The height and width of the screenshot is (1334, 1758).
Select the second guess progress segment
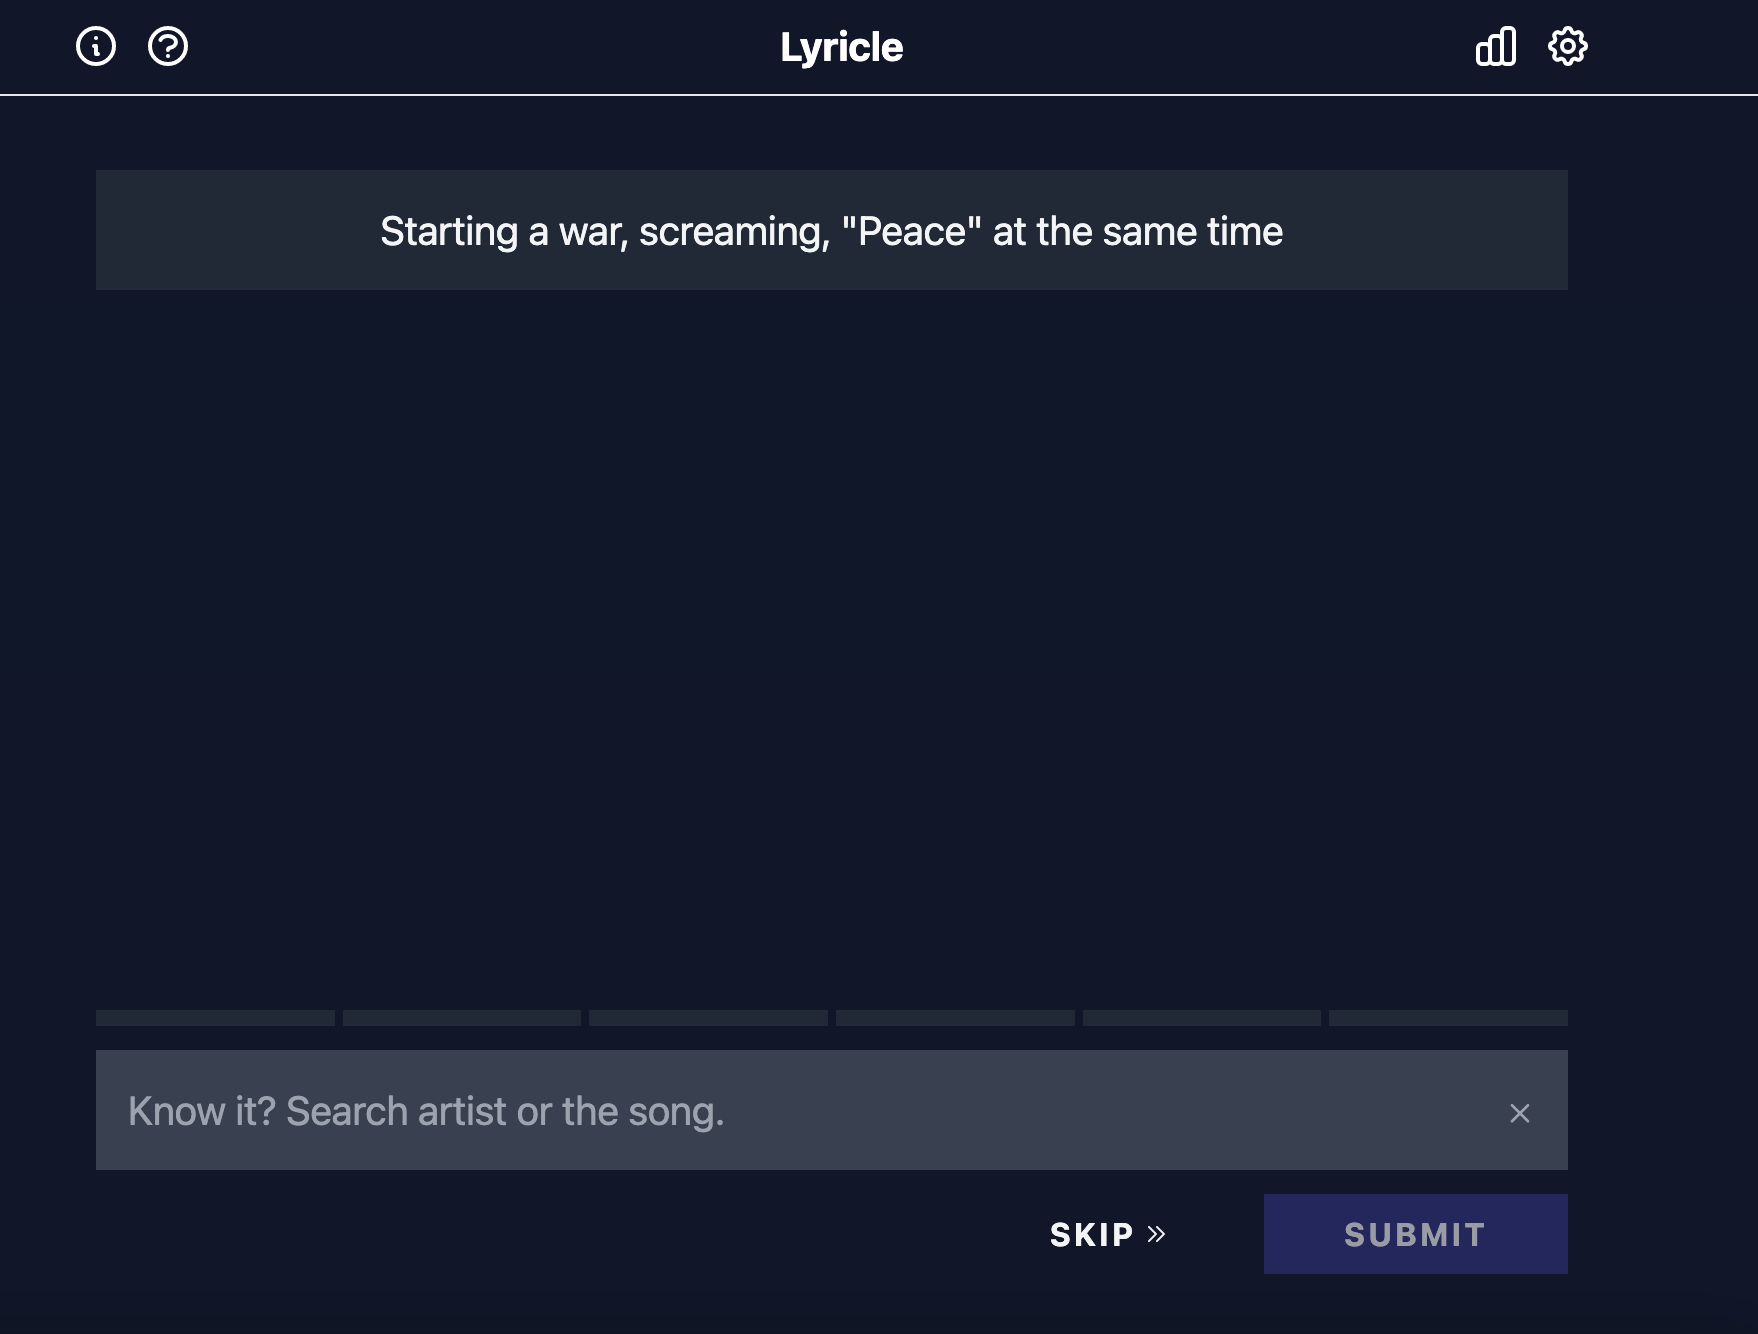(462, 1018)
